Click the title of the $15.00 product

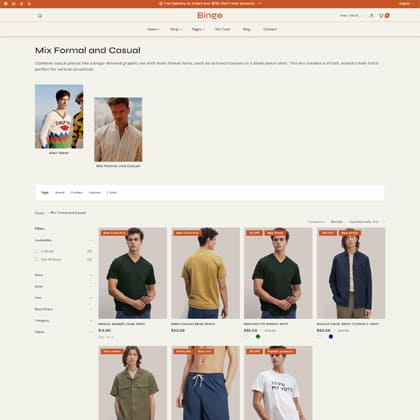pyautogui.click(x=121, y=324)
